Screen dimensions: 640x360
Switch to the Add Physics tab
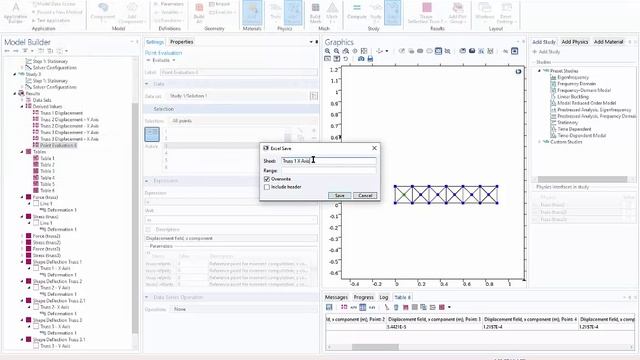[x=575, y=42]
